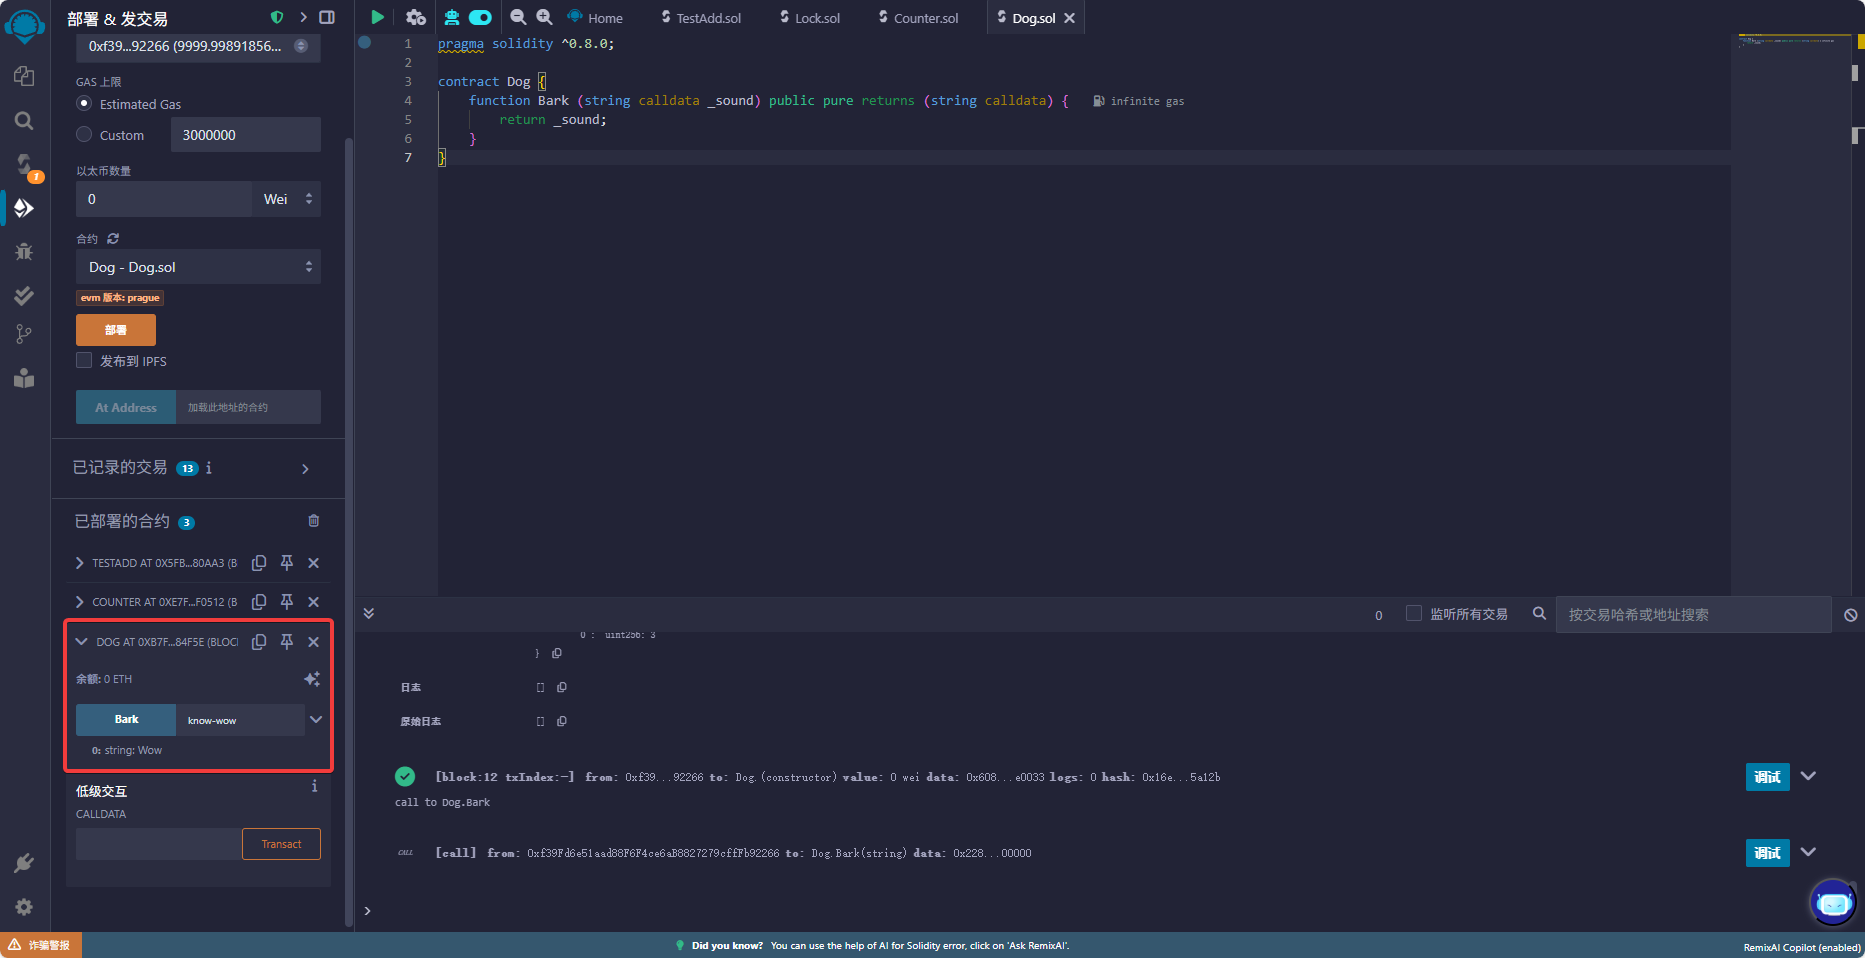Viewport: 1865px width, 958px height.
Task: Expand the 已记录的交易 section
Action: click(305, 469)
